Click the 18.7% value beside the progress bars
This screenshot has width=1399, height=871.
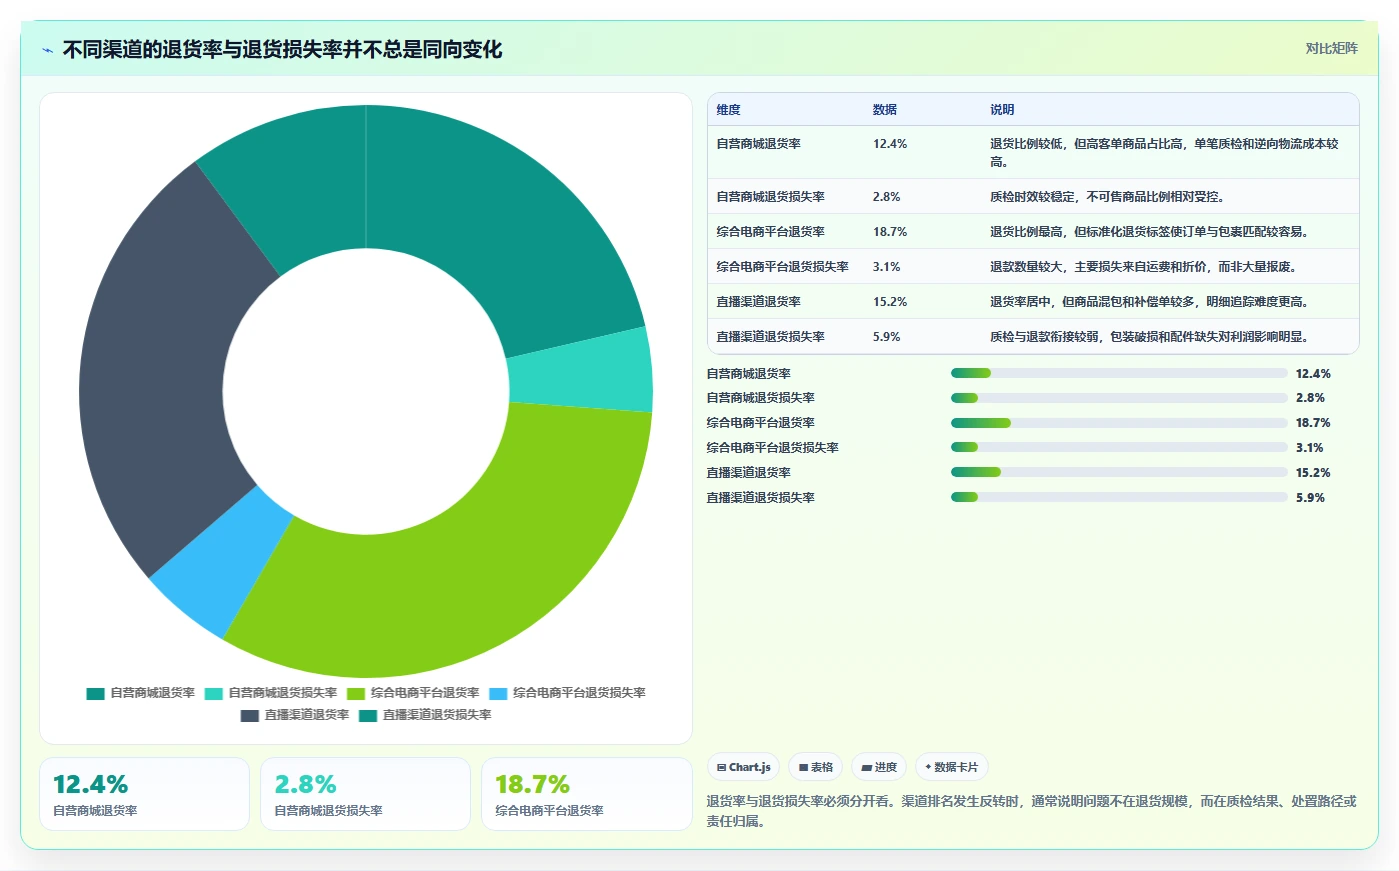[x=1313, y=423]
